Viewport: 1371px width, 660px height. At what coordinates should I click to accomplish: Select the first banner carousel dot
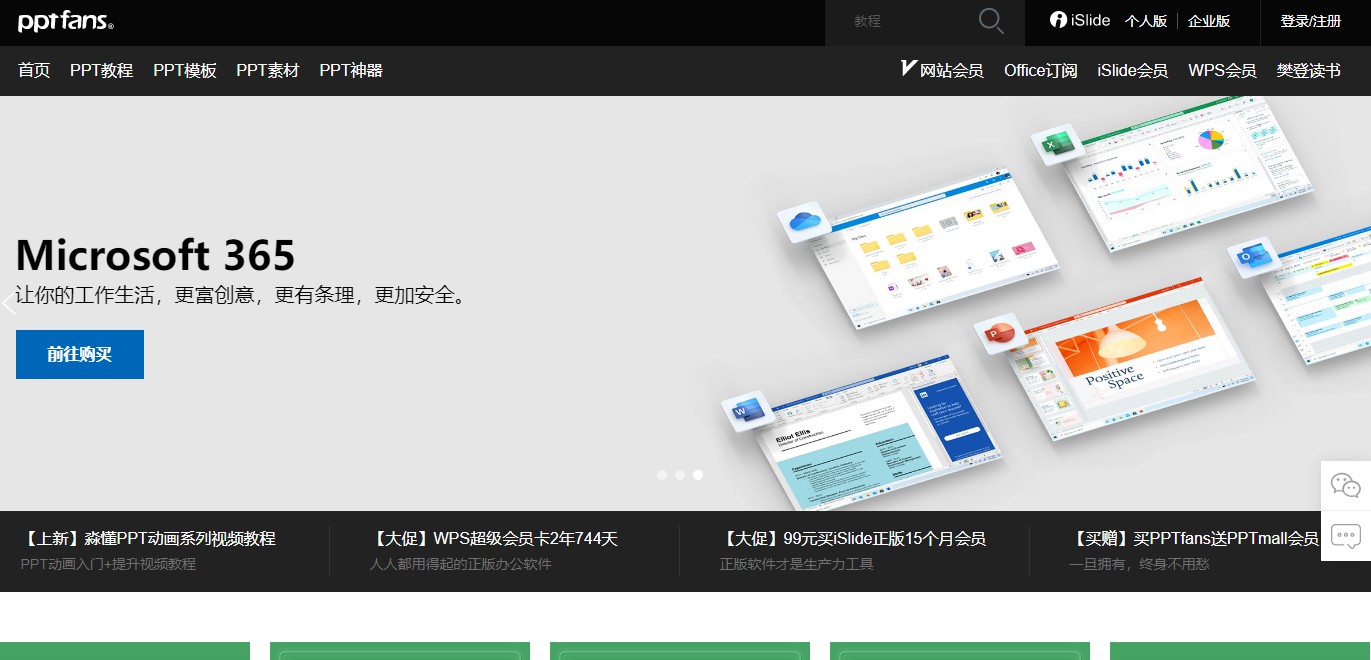[x=662, y=475]
